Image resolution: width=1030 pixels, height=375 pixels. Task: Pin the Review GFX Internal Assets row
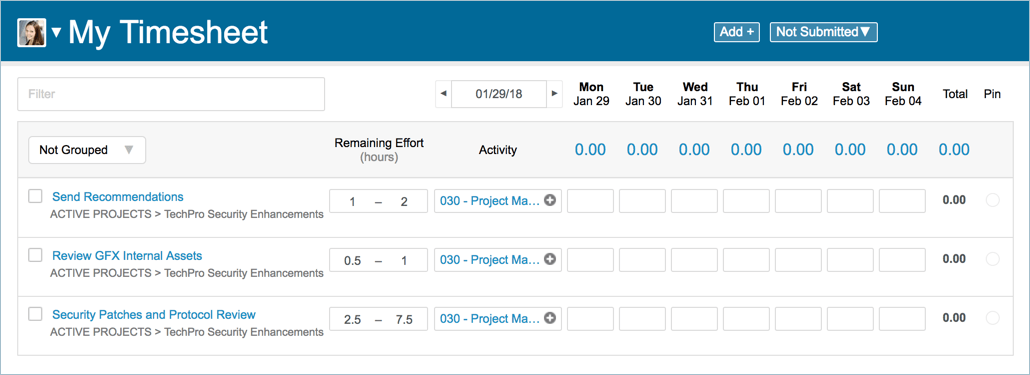point(993,259)
